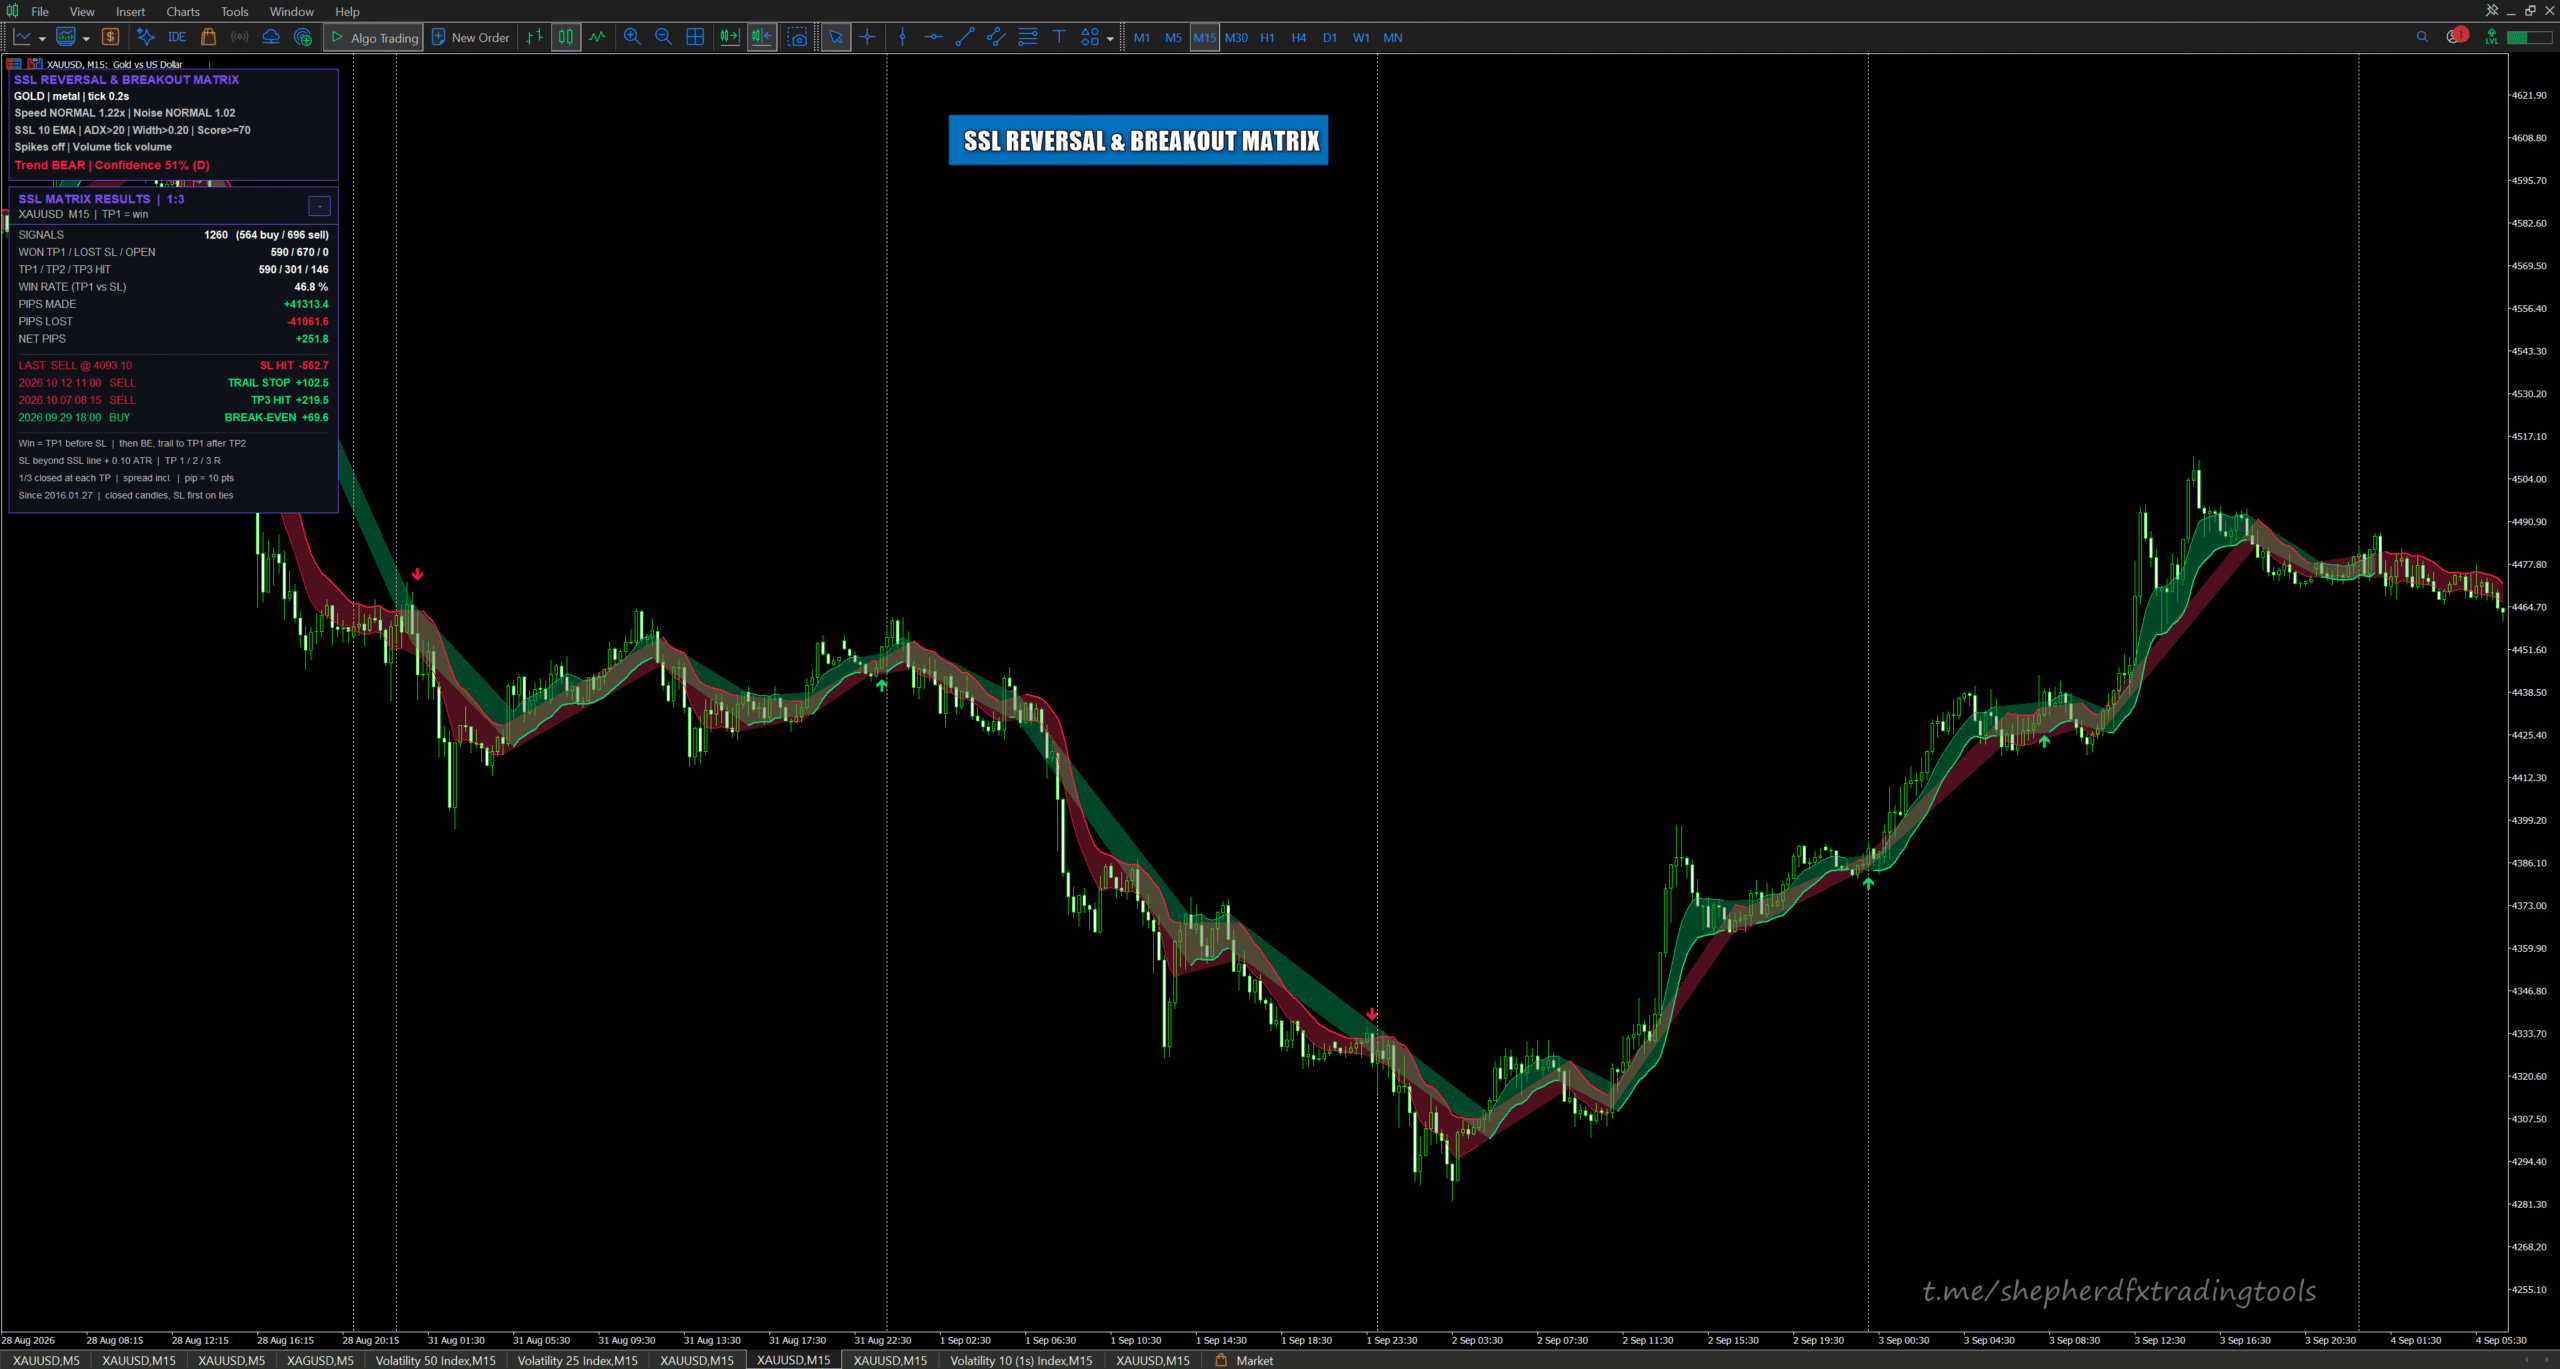Select the Fibonacci retracement tool
This screenshot has width=2560, height=1369.
point(1027,37)
